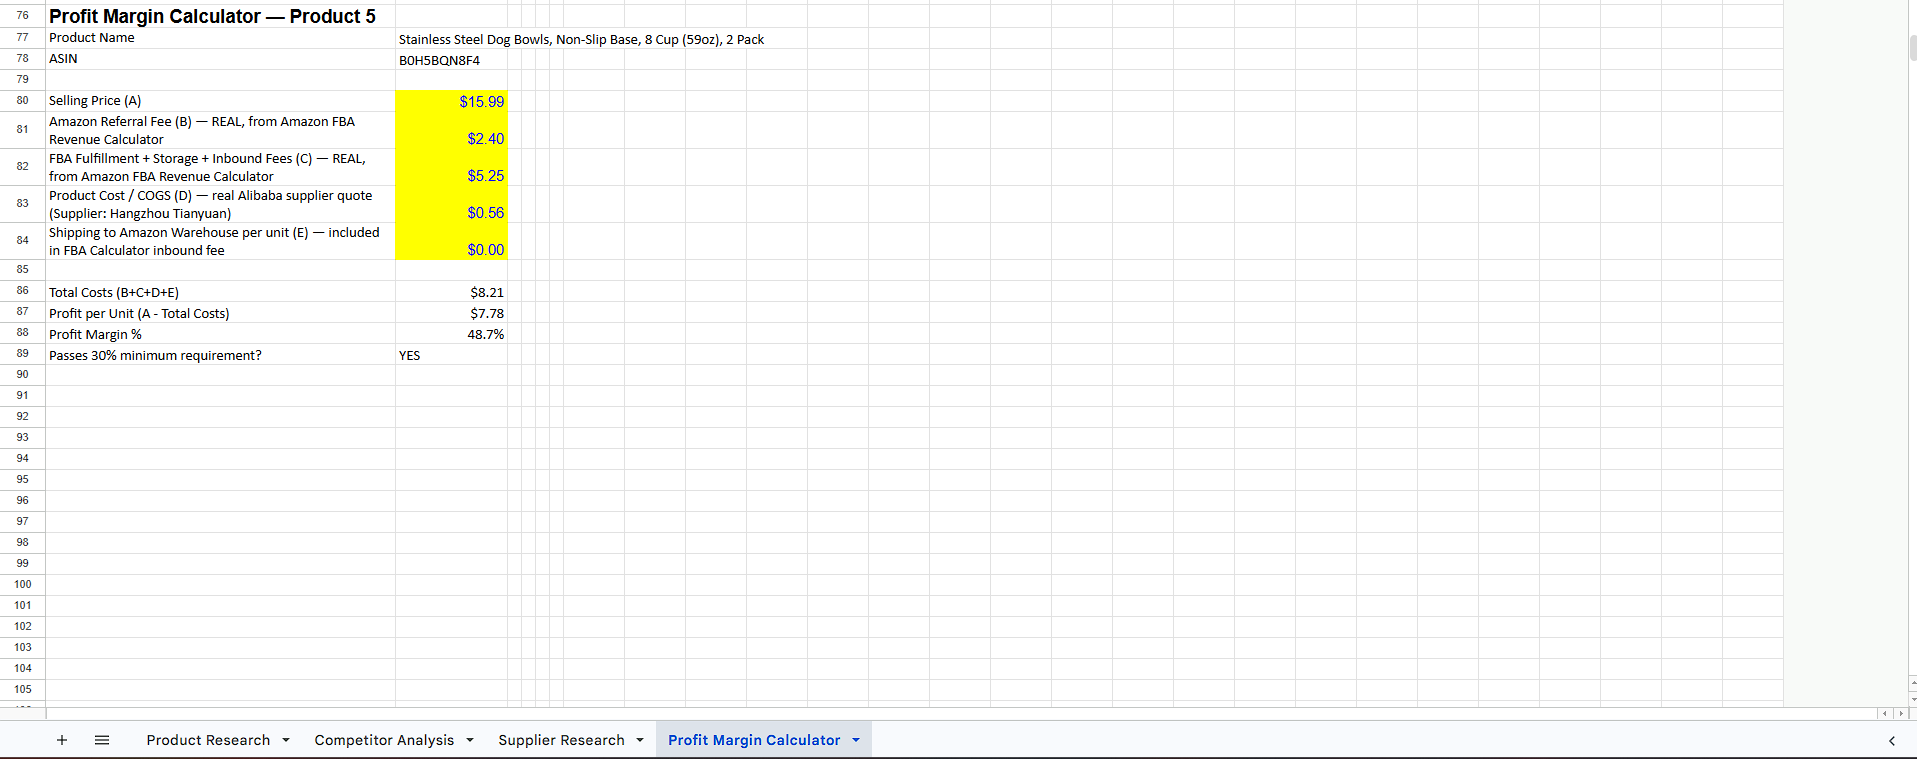Click the vertical scrollbar thumb

[1913, 47]
